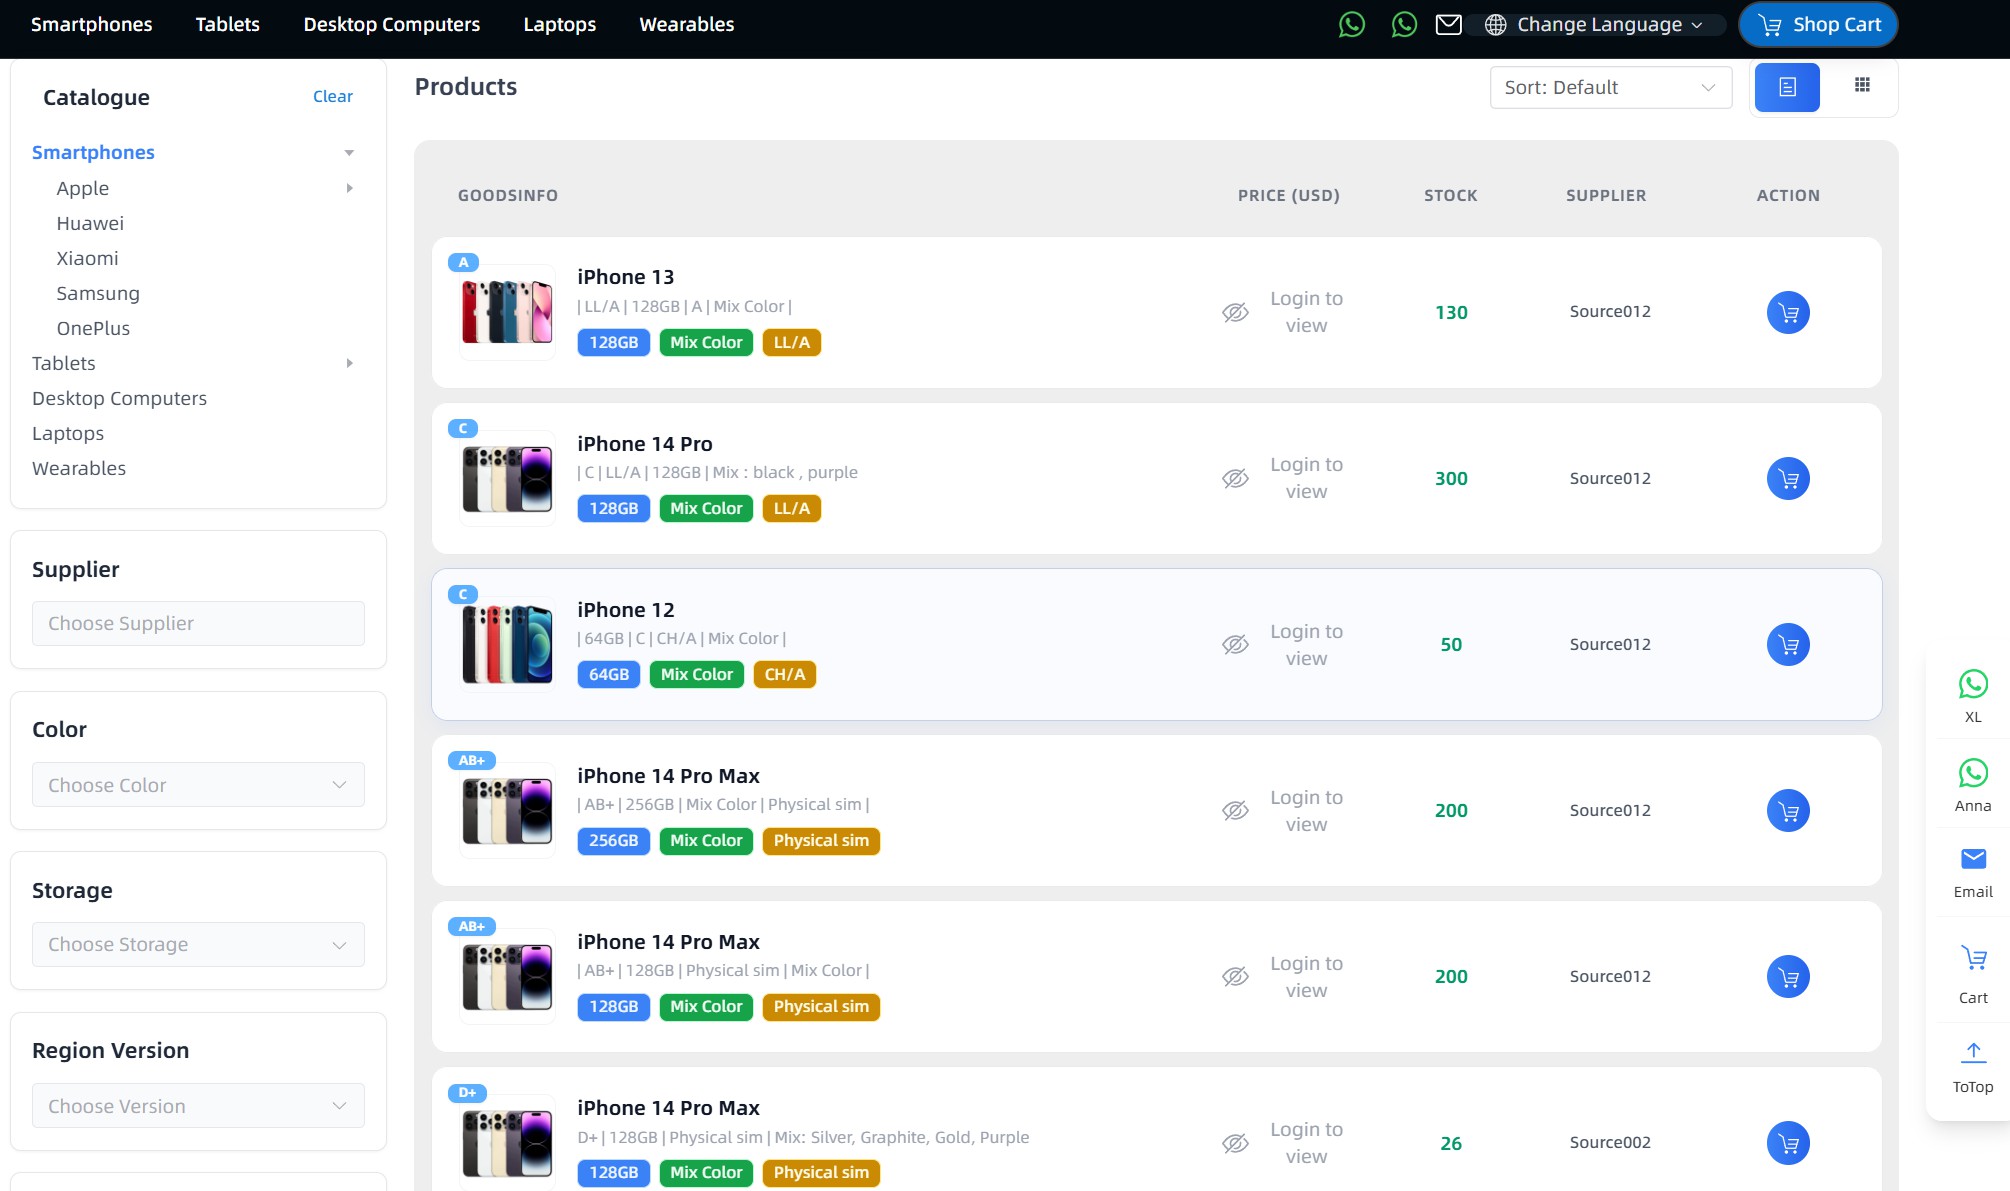2010x1191 pixels.
Task: Open the Change Language dropdown
Action: point(1594,24)
